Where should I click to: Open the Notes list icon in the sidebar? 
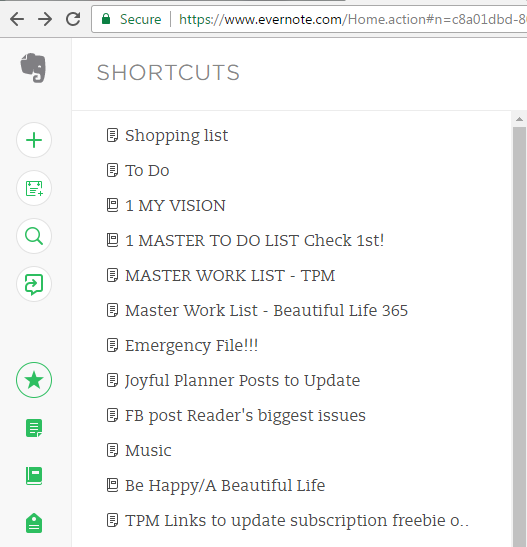[34, 428]
